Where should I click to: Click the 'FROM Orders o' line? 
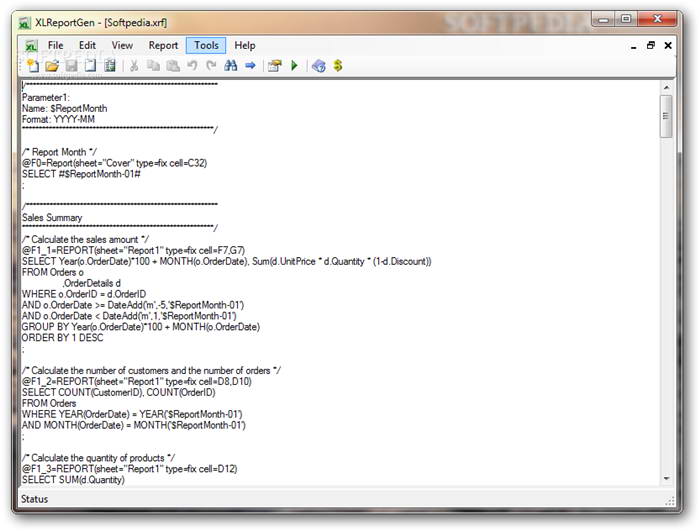[x=52, y=272]
